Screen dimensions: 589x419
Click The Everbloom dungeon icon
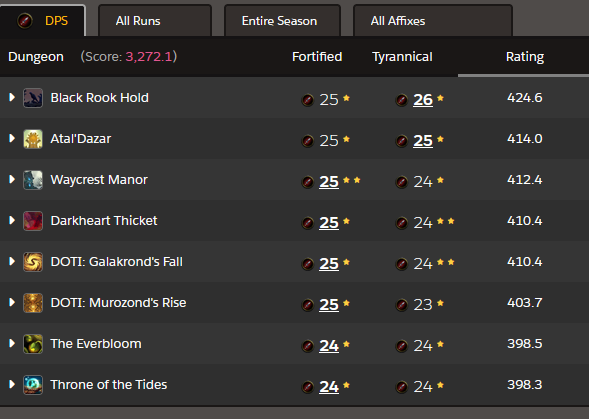click(33, 344)
